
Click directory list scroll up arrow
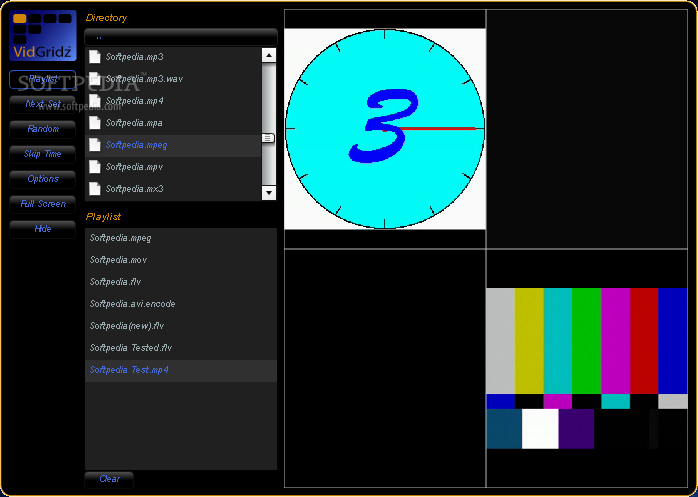click(269, 56)
